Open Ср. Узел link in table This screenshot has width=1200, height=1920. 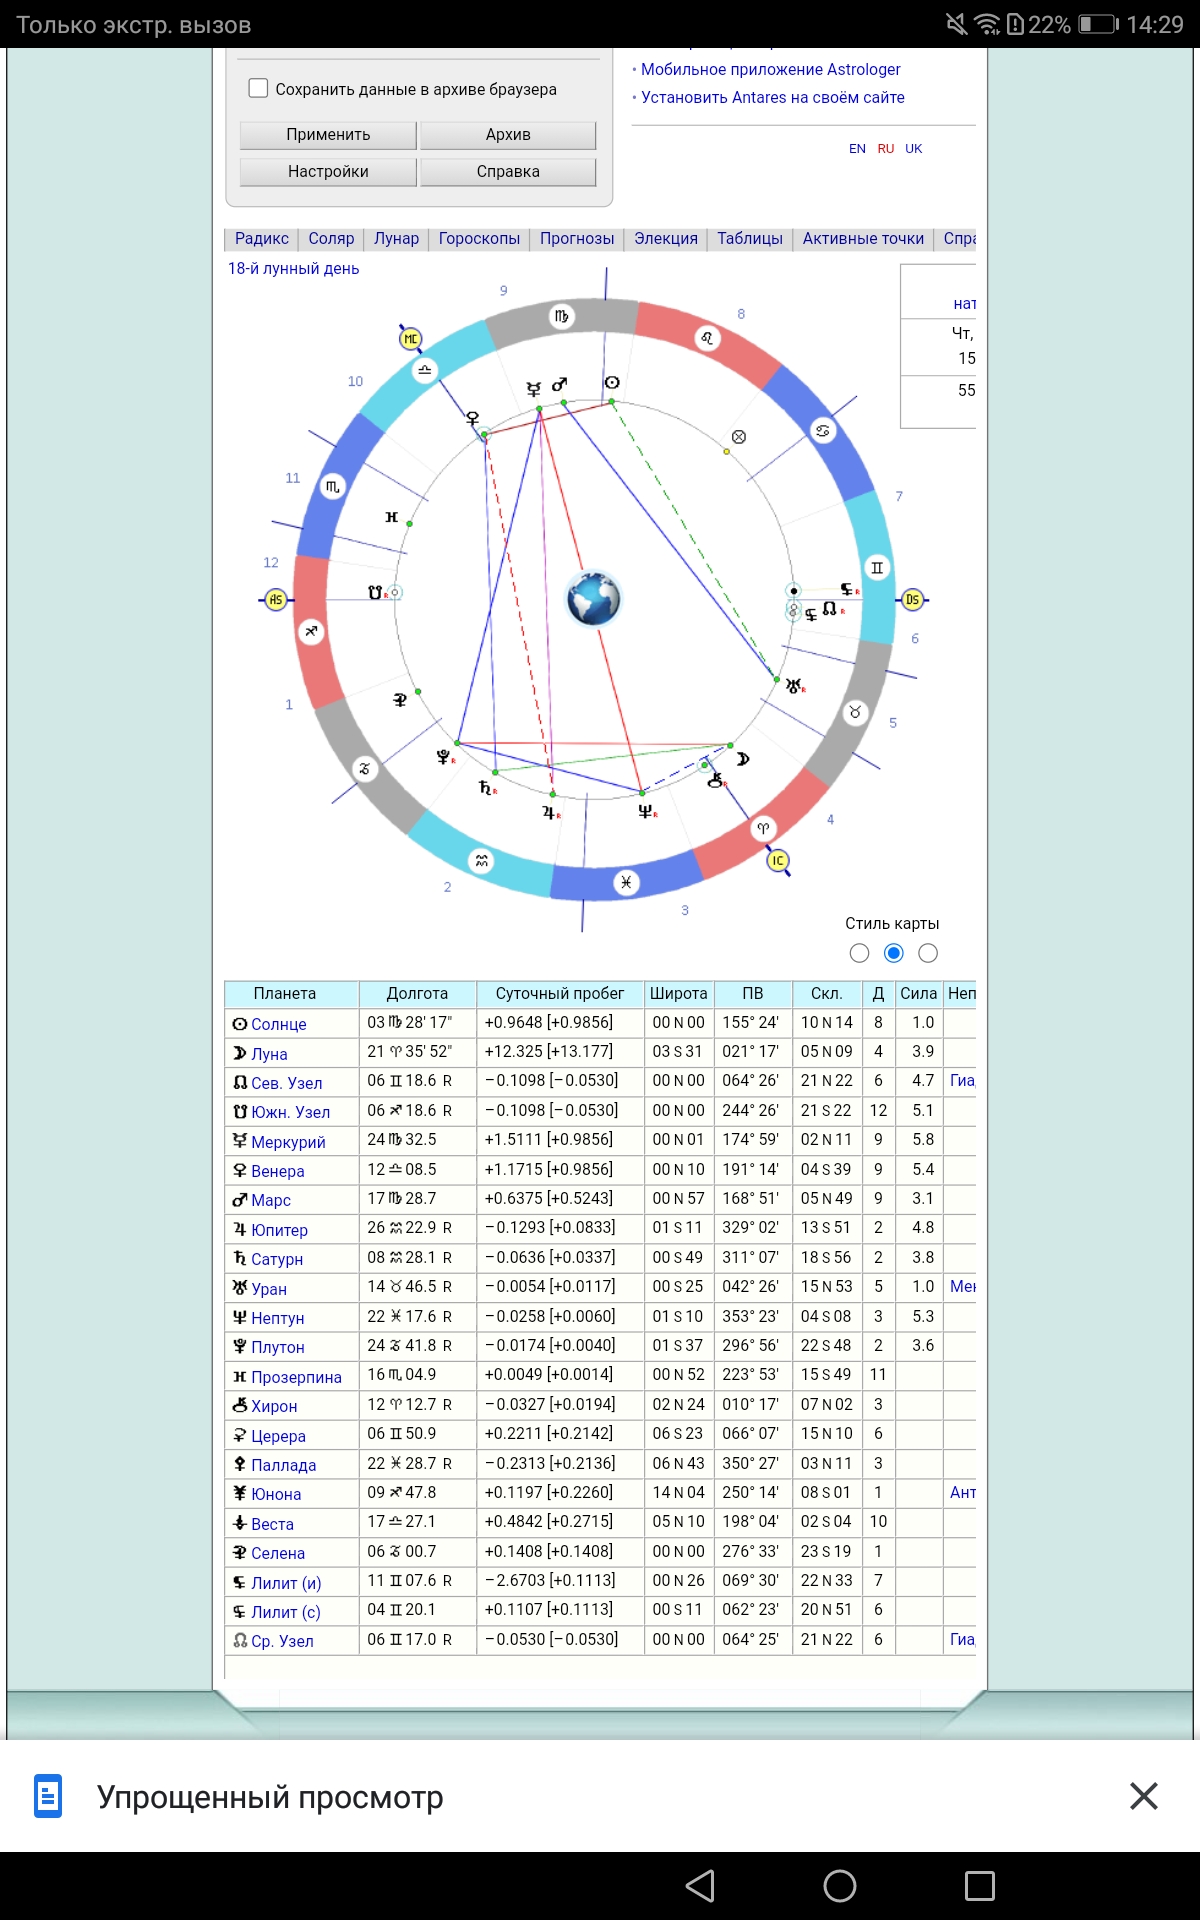pyautogui.click(x=282, y=1641)
